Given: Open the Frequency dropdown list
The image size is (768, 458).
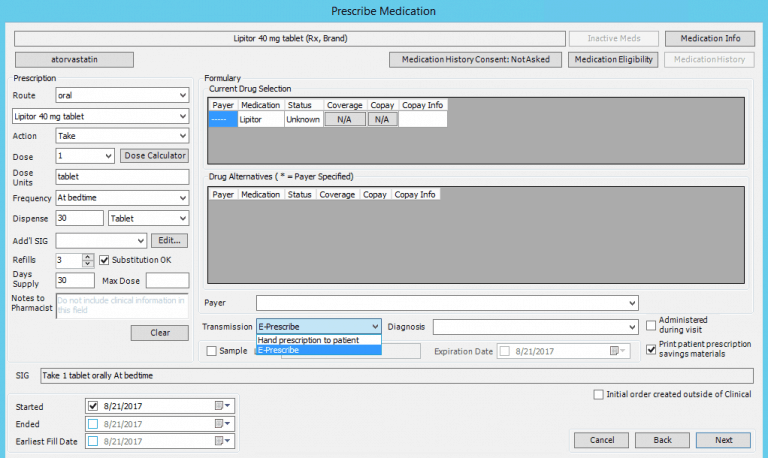Looking at the screenshot, I should pyautogui.click(x=182, y=198).
